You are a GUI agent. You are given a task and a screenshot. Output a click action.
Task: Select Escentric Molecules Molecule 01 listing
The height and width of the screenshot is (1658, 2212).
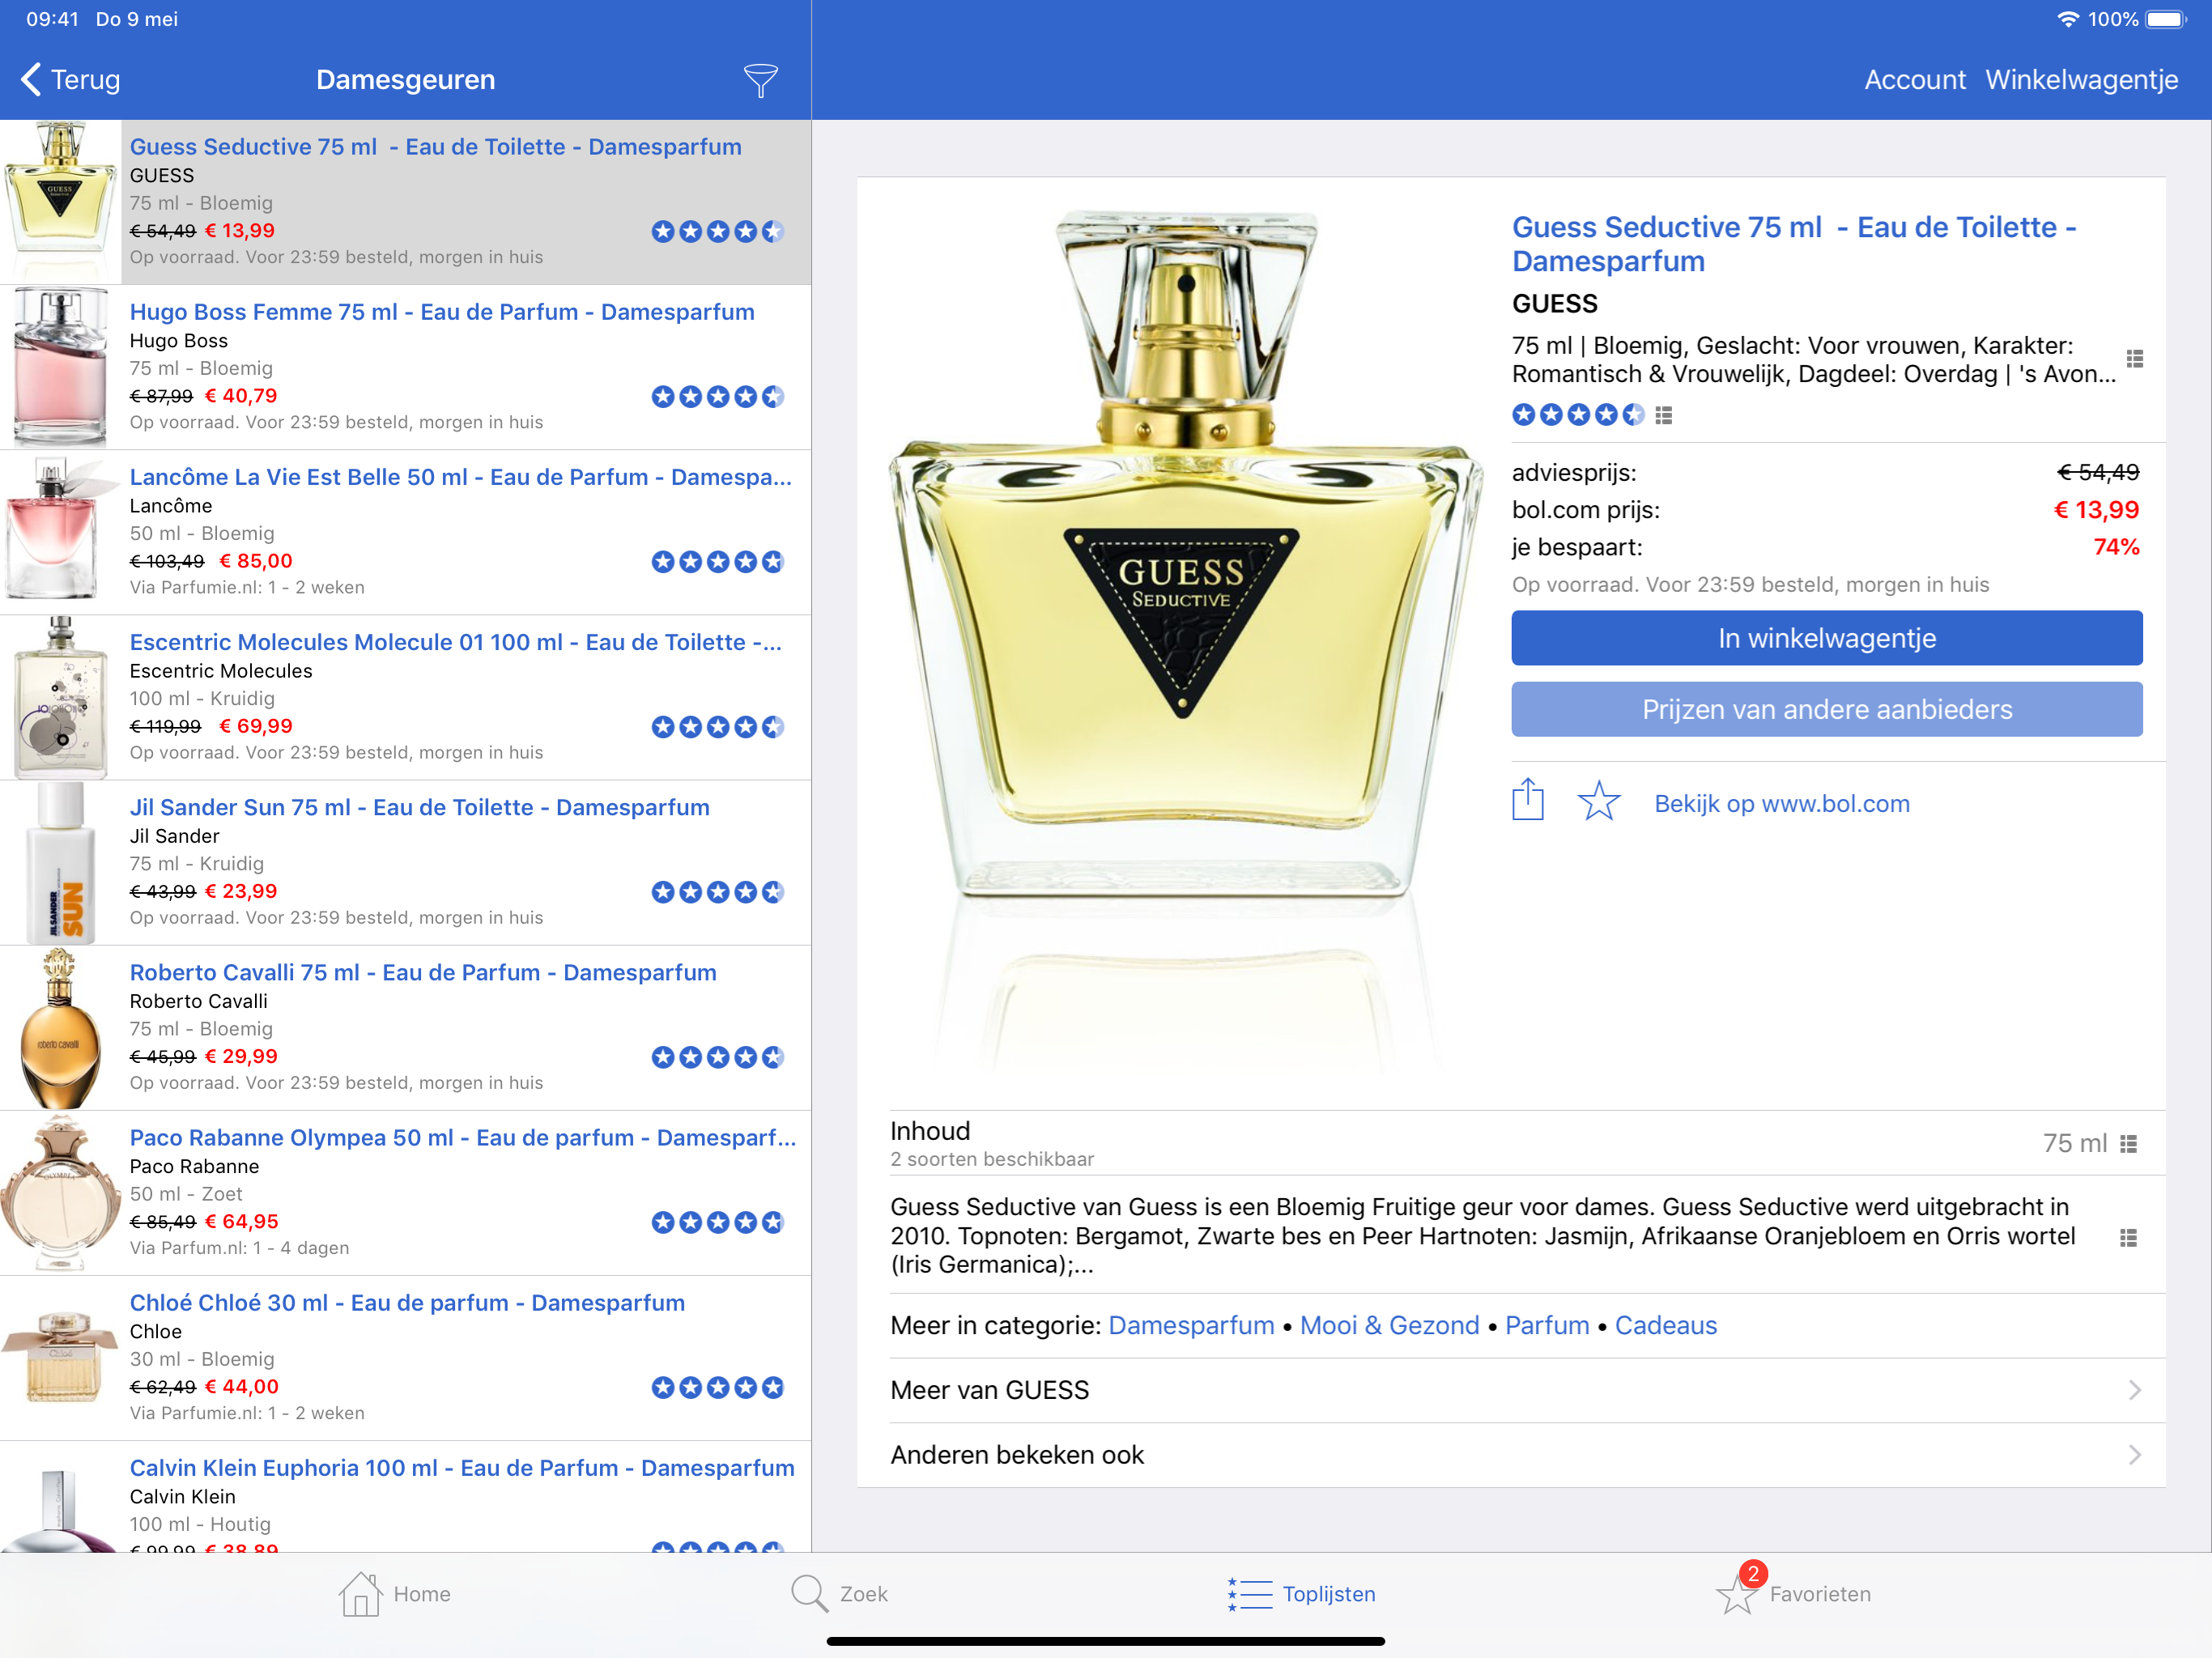coord(405,697)
